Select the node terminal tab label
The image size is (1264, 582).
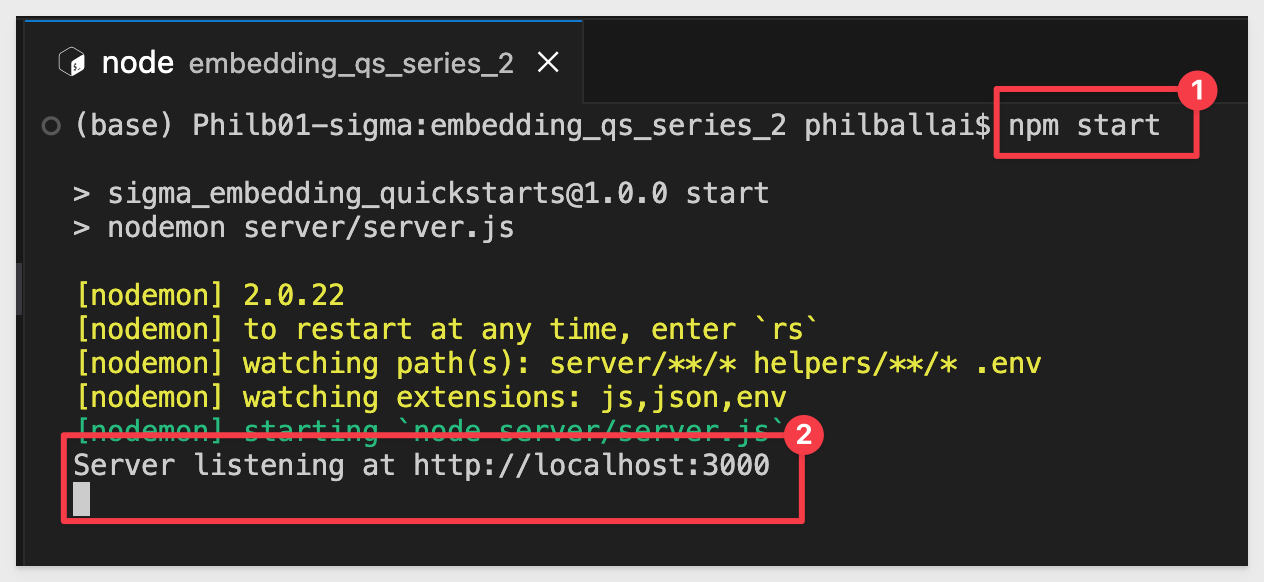click(x=139, y=64)
